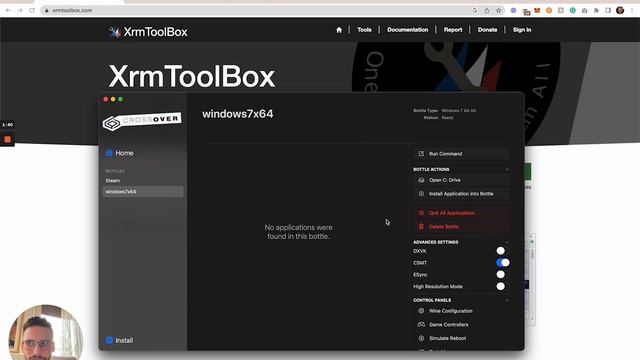Click the Simulate Reboot icon
The width and height of the screenshot is (640, 360).
tap(421, 338)
